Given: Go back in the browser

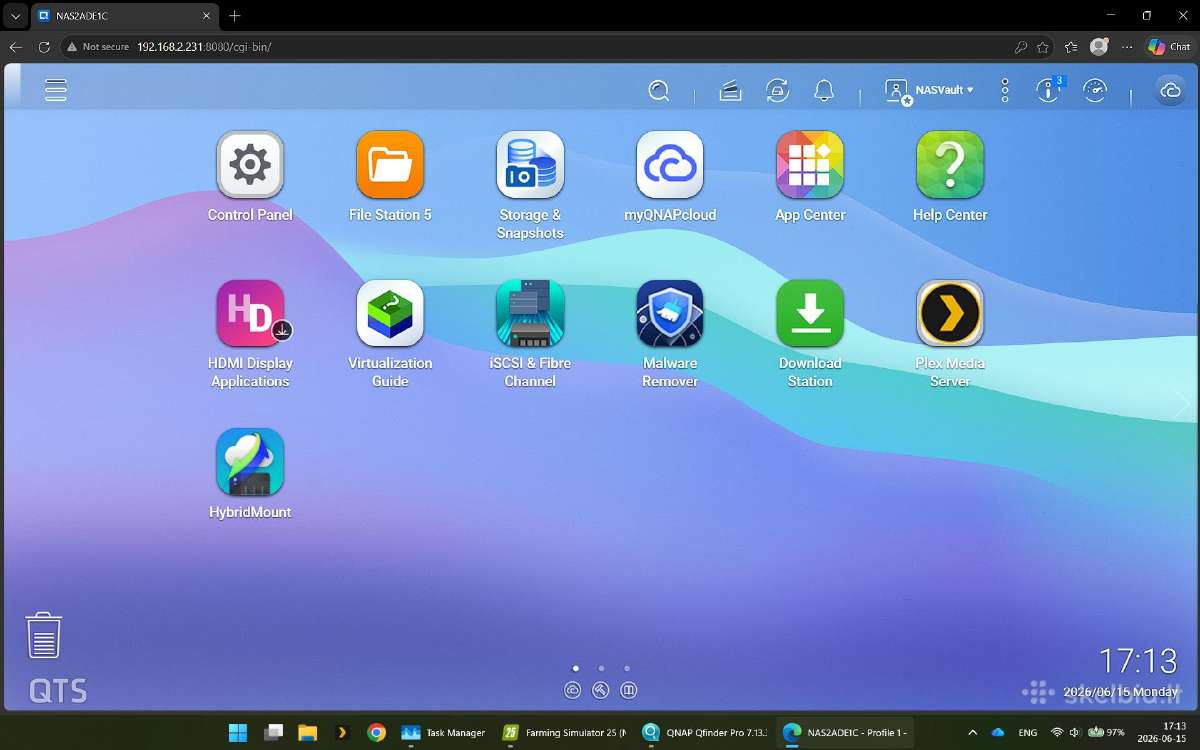Looking at the screenshot, I should (15, 47).
